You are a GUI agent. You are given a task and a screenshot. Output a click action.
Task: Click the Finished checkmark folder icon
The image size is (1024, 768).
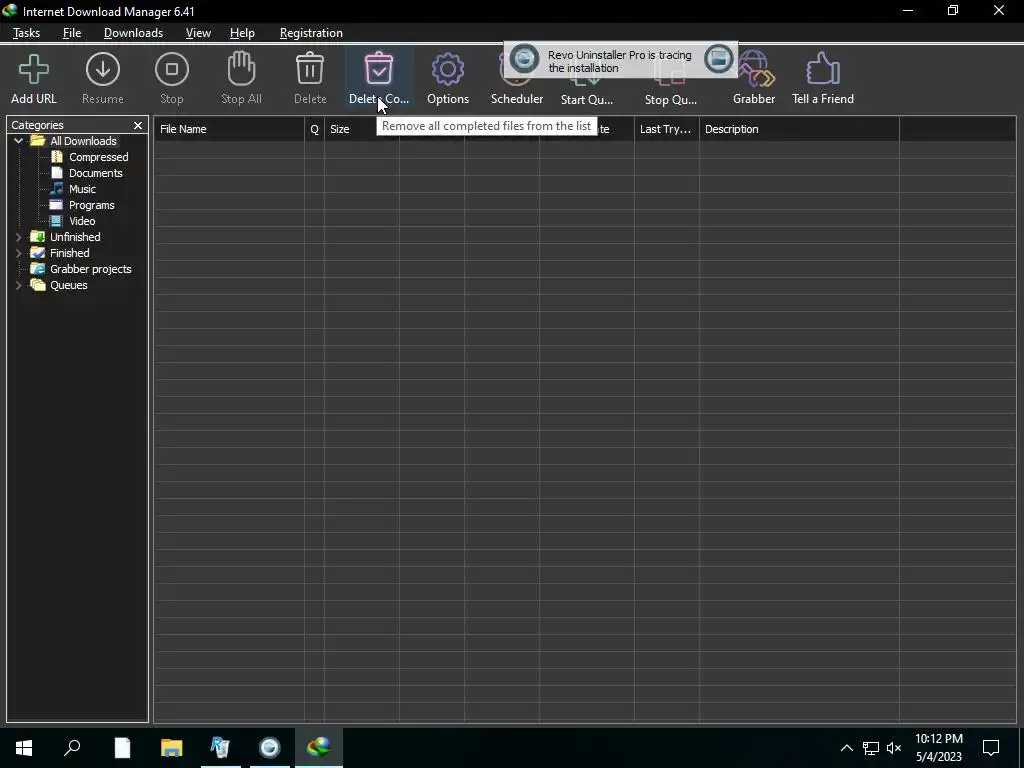pyautogui.click(x=38, y=253)
